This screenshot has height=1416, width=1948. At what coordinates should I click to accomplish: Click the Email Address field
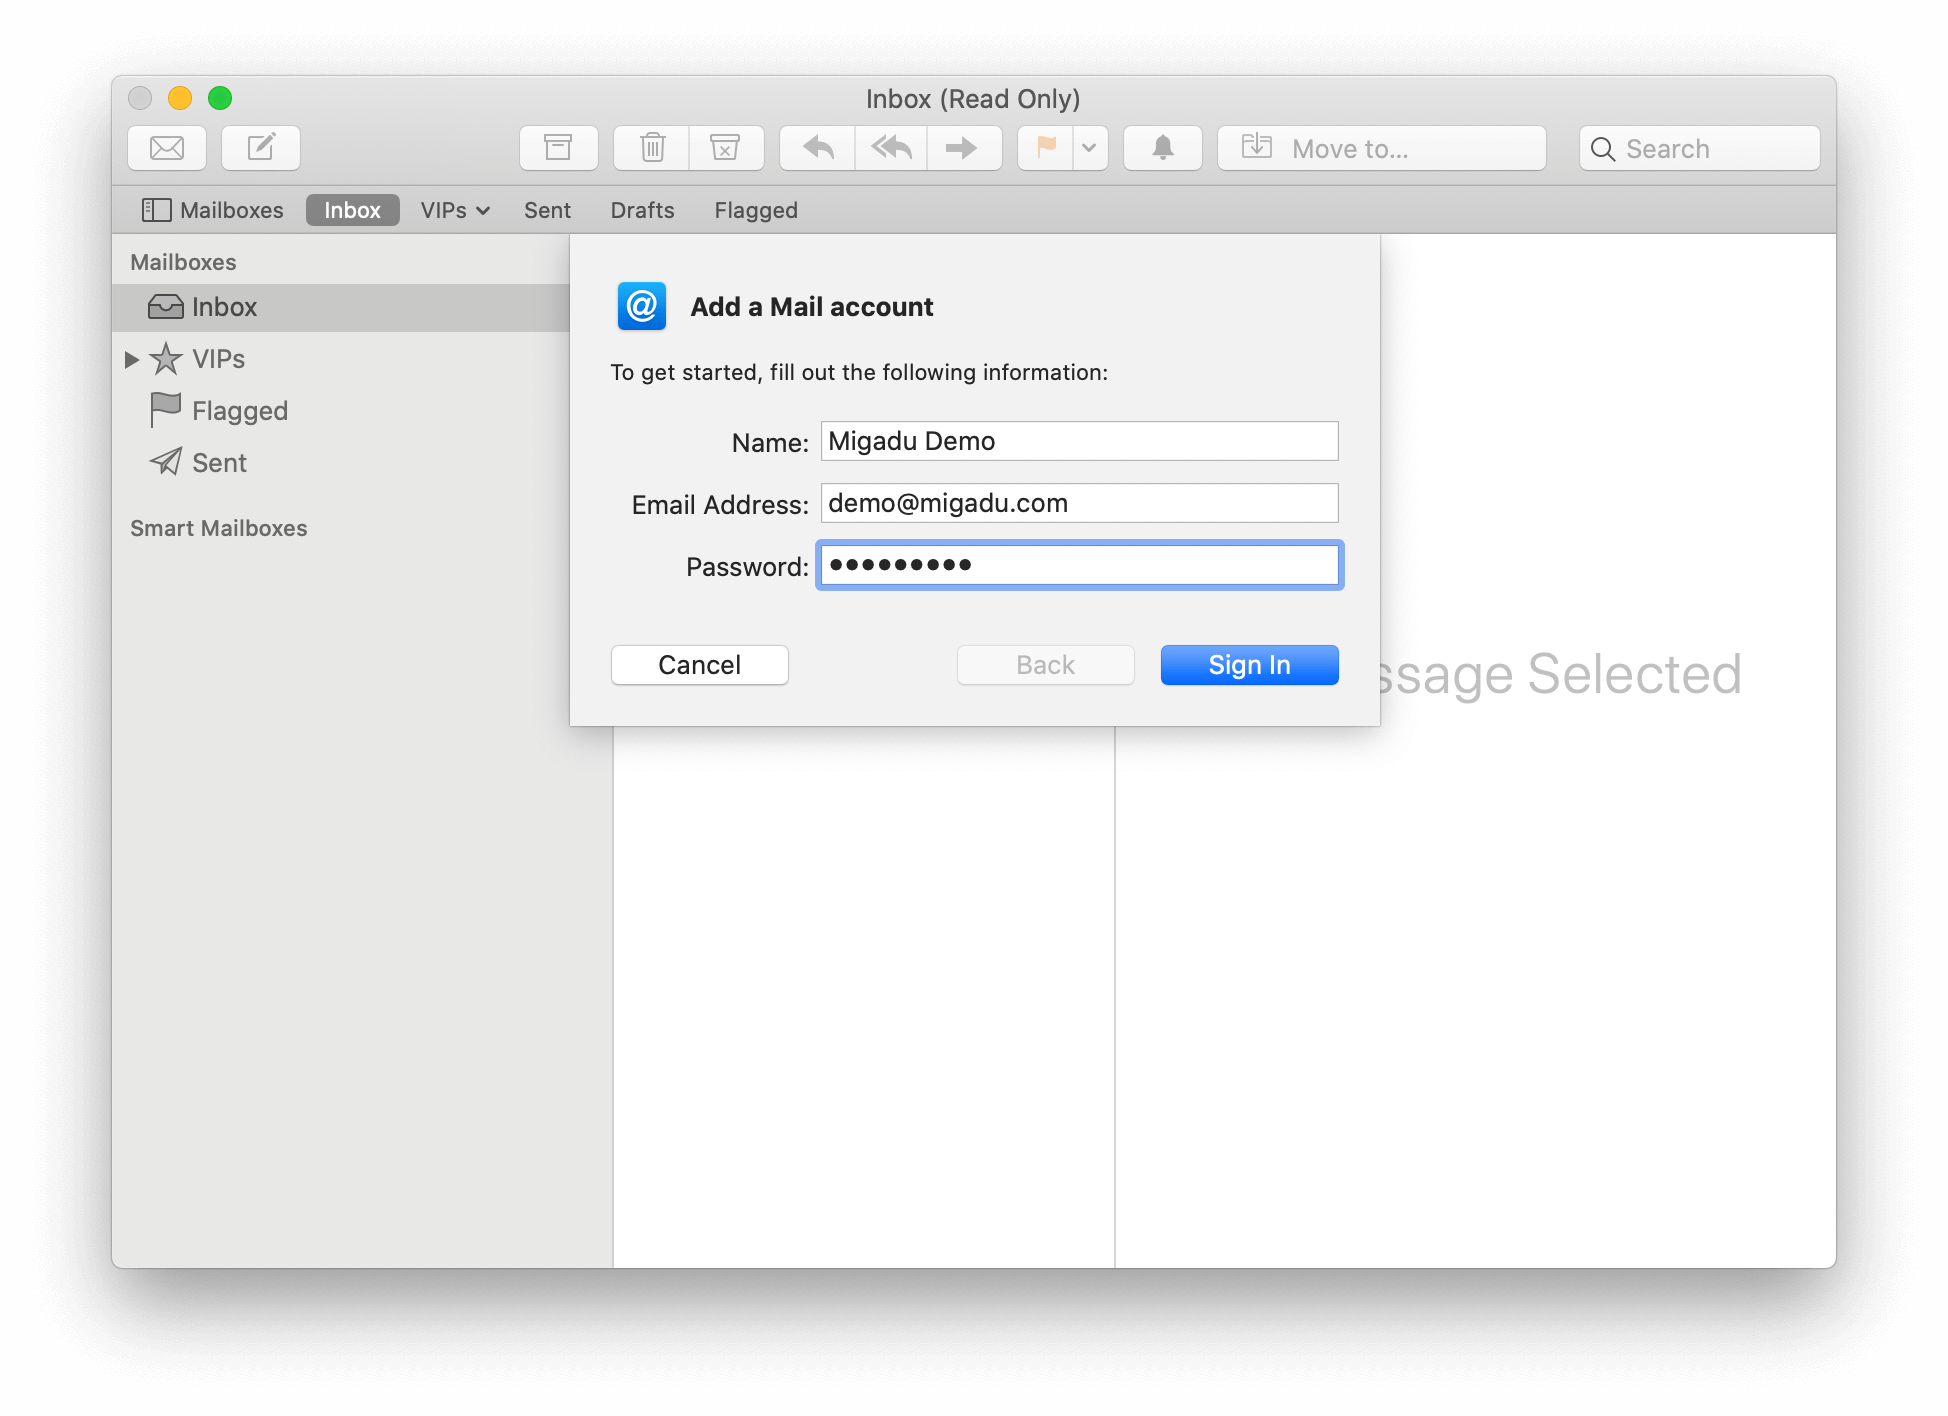(1079, 503)
